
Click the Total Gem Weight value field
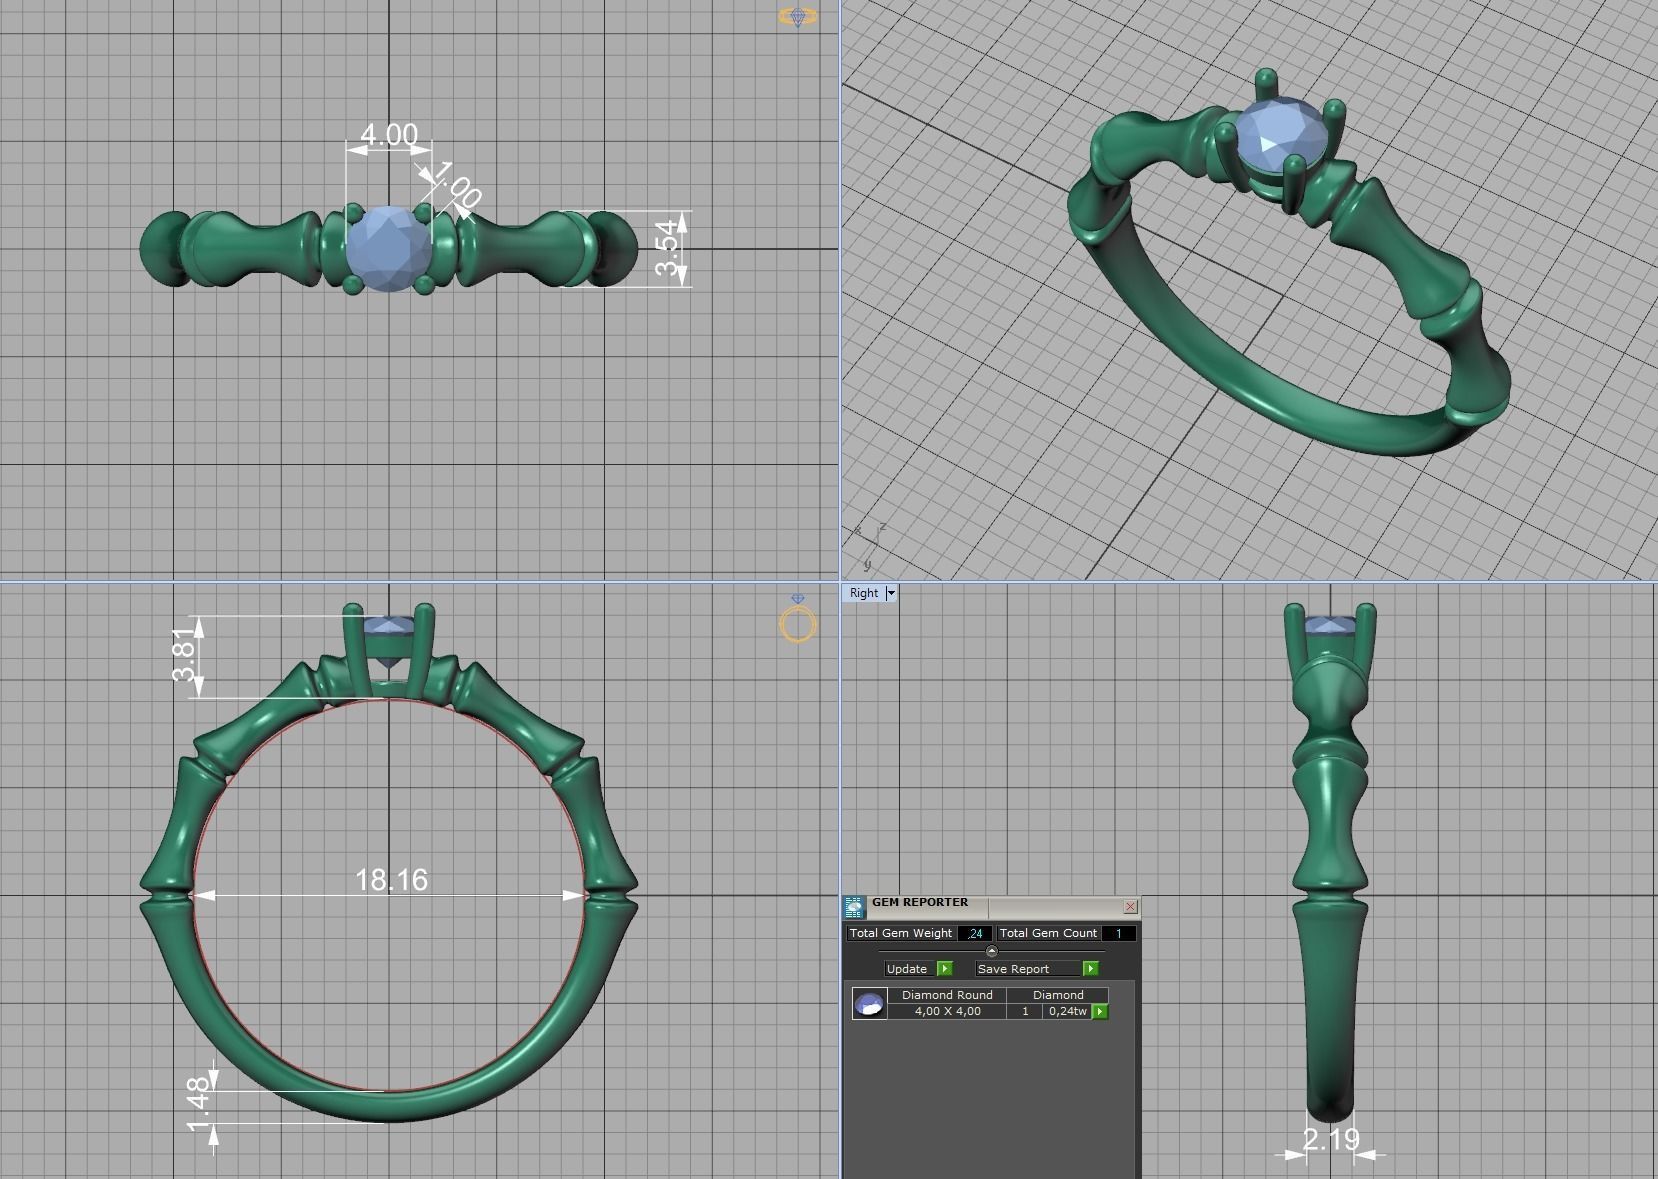coord(974,933)
